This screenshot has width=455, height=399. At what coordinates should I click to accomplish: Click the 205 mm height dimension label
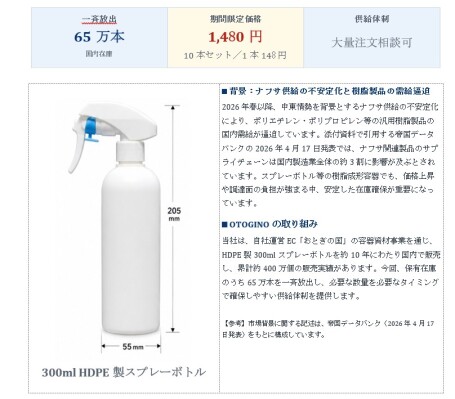click(174, 214)
